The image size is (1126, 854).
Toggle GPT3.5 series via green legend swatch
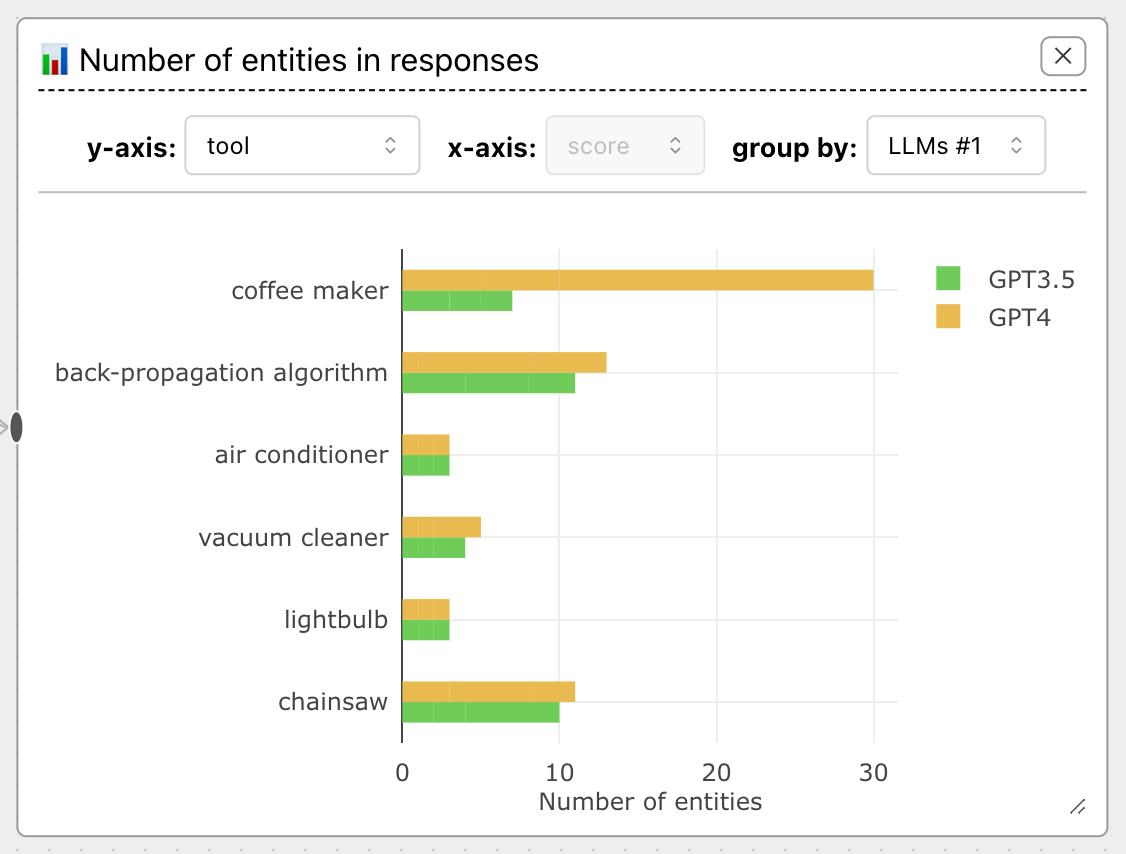tap(947, 279)
